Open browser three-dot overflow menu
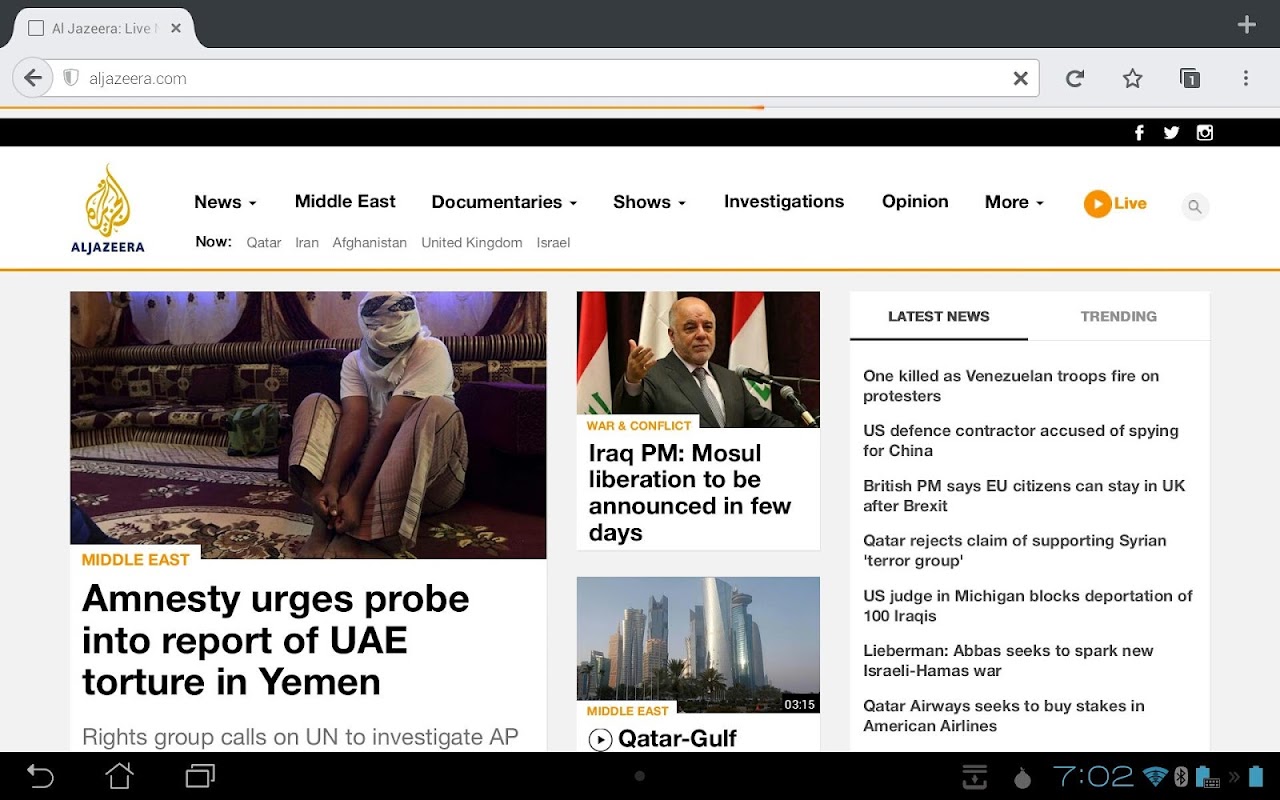This screenshot has width=1280, height=800. point(1246,78)
